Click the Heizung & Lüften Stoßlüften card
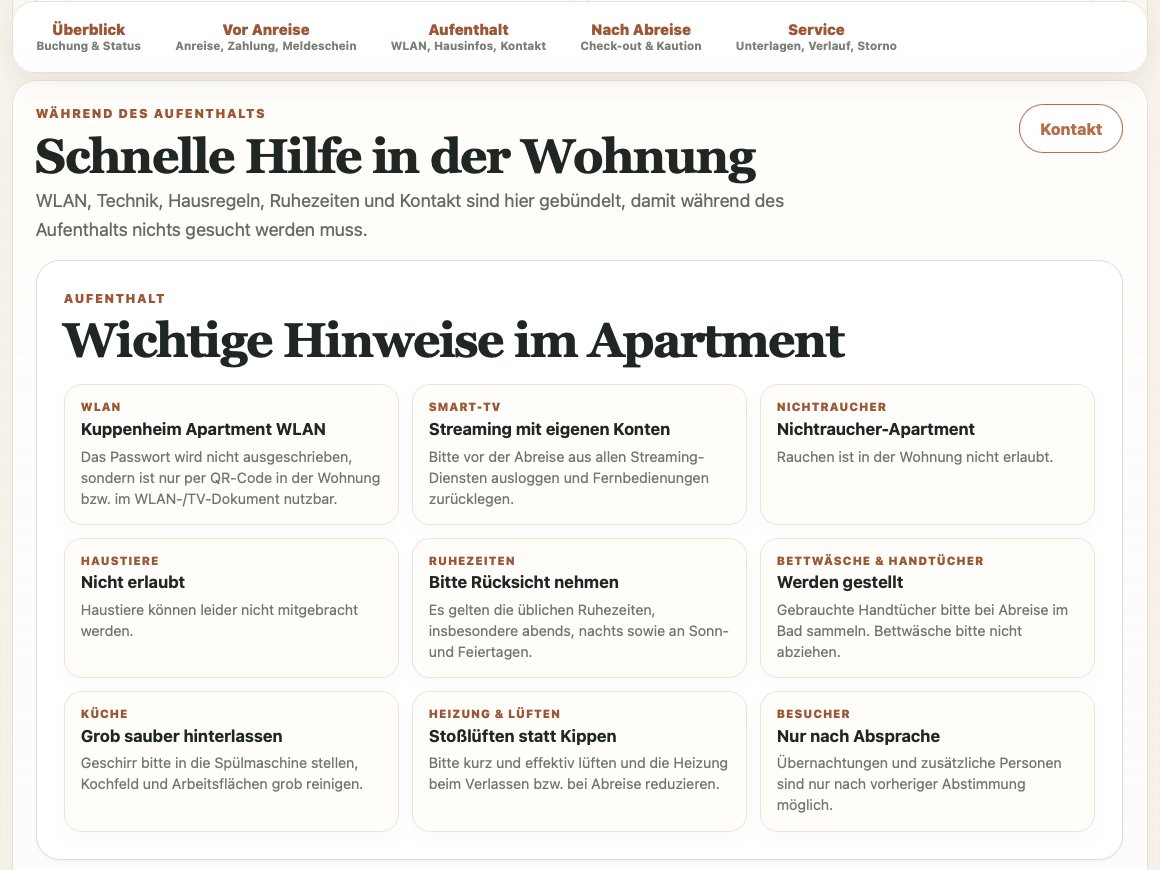The width and height of the screenshot is (1160, 870). point(579,761)
